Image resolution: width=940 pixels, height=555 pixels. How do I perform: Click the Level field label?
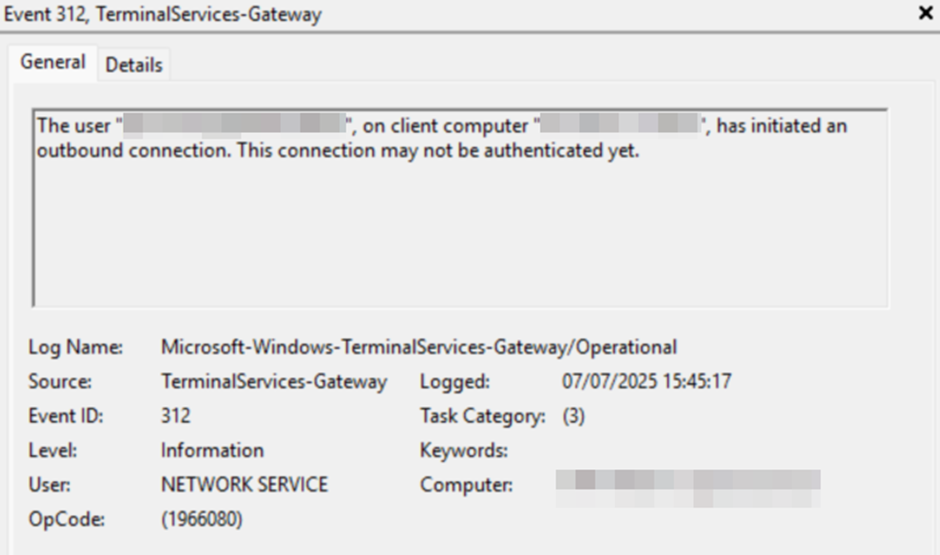point(53,450)
